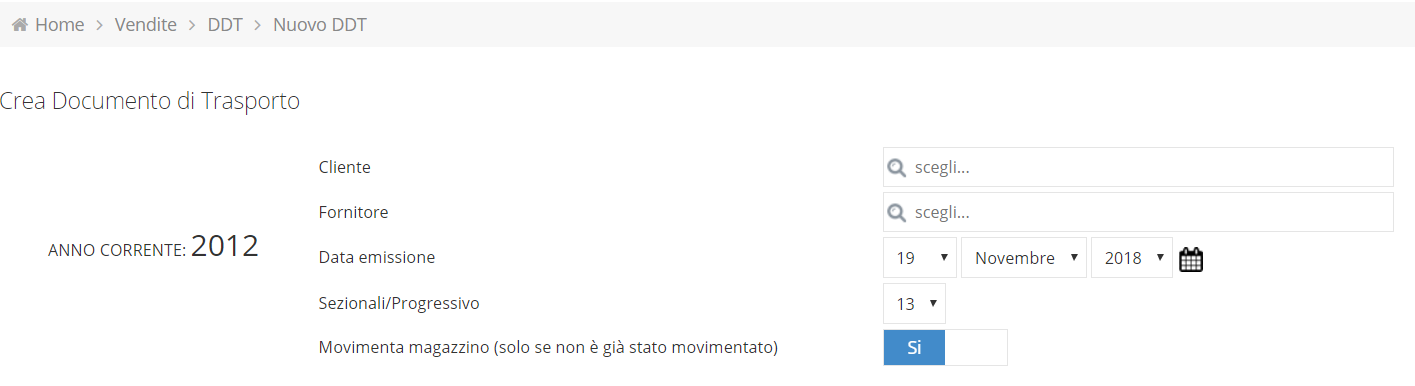Click the chevron separator after Home
The width and height of the screenshot is (1415, 386).
click(99, 25)
